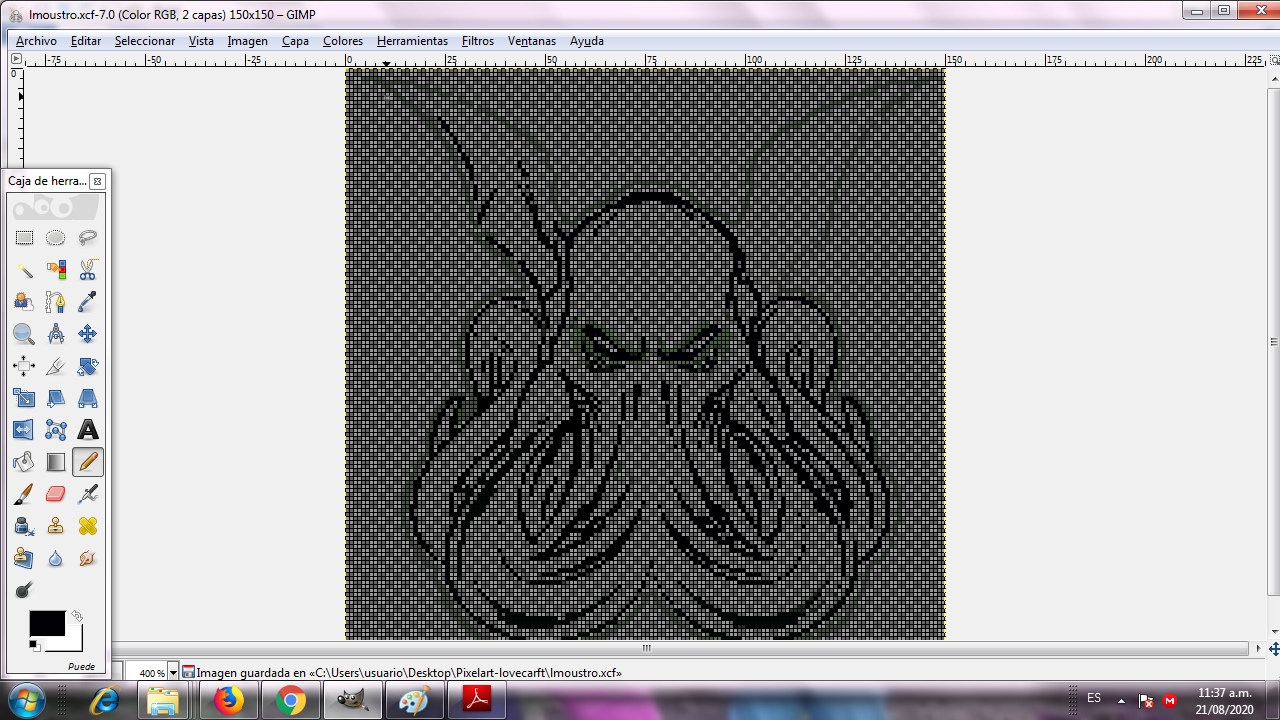Image resolution: width=1280 pixels, height=720 pixels.
Task: Click the Firefox taskbar icon
Action: pos(229,700)
